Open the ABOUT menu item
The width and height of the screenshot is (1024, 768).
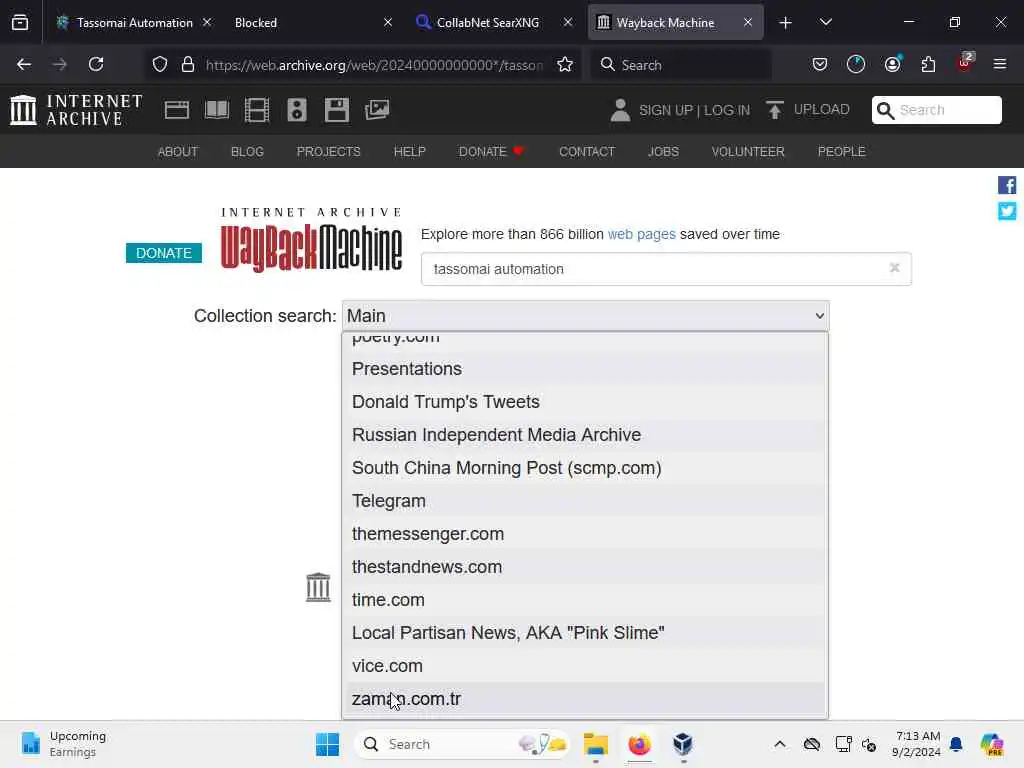pyautogui.click(x=178, y=152)
